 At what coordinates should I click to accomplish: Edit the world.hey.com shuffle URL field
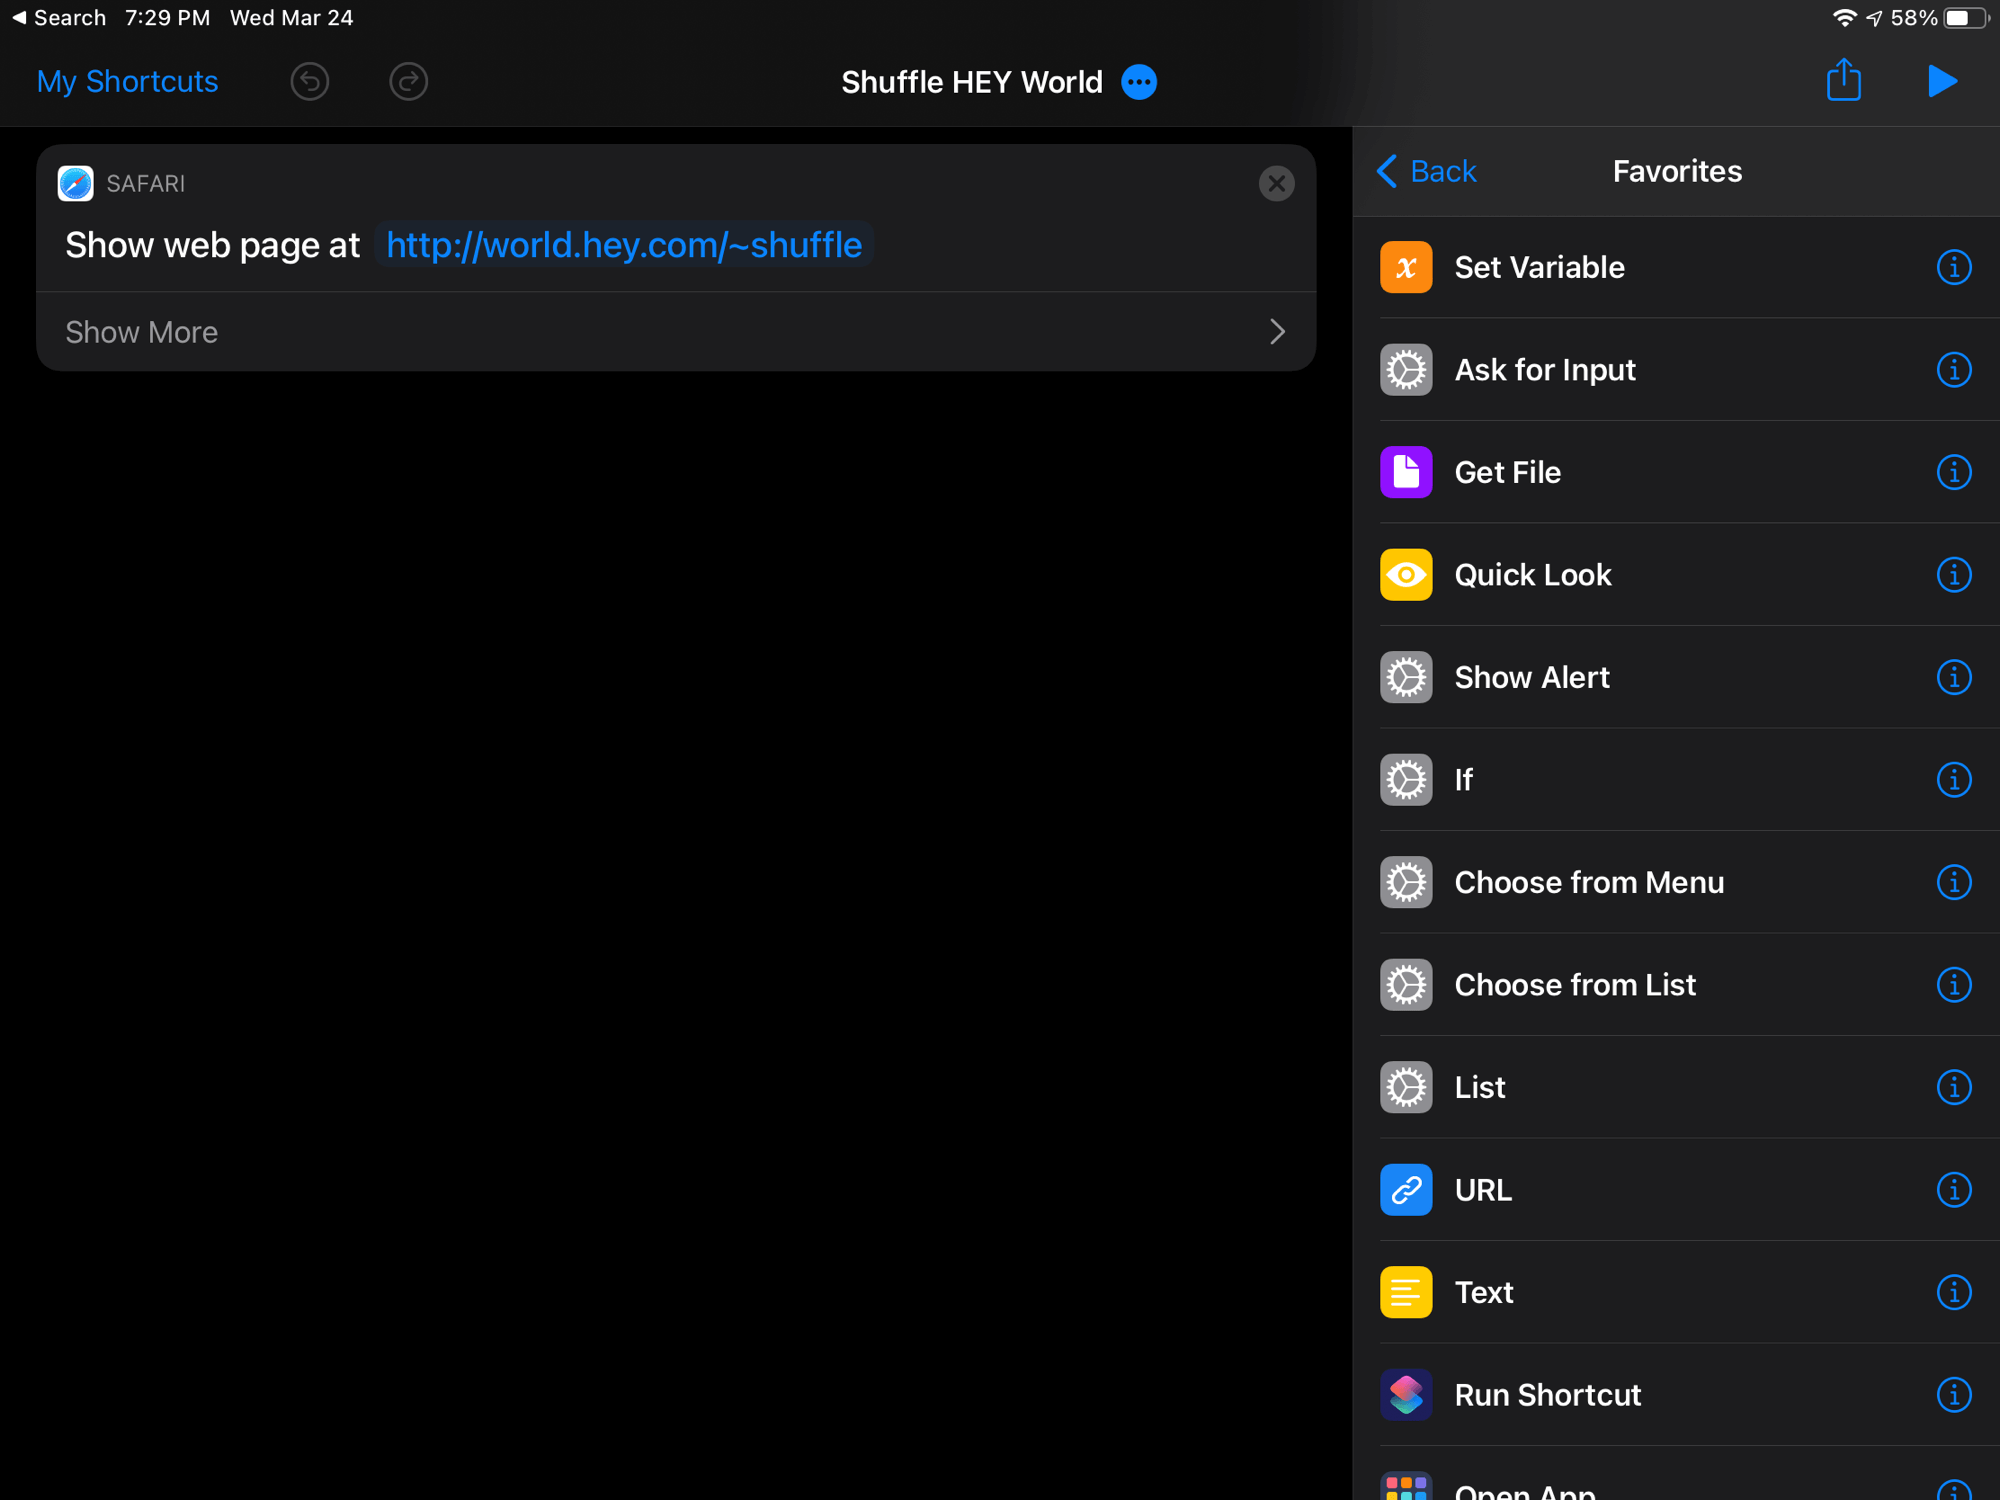point(624,245)
